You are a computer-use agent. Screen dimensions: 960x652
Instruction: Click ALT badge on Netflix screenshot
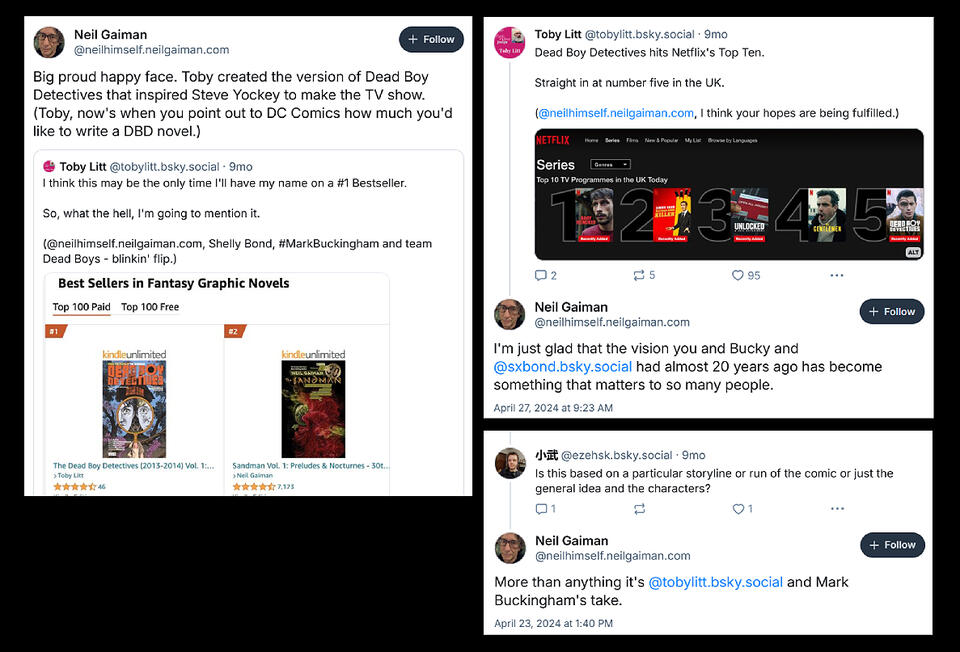[913, 252]
